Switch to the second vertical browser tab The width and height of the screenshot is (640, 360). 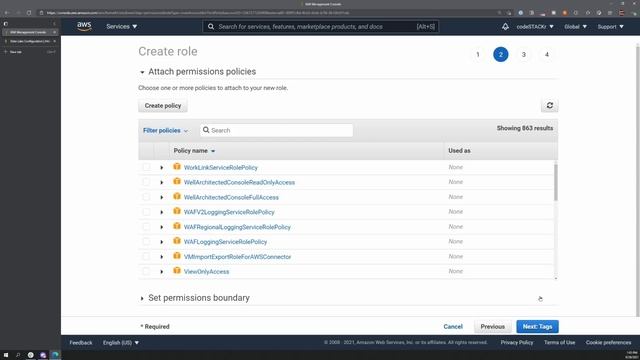[30, 41]
